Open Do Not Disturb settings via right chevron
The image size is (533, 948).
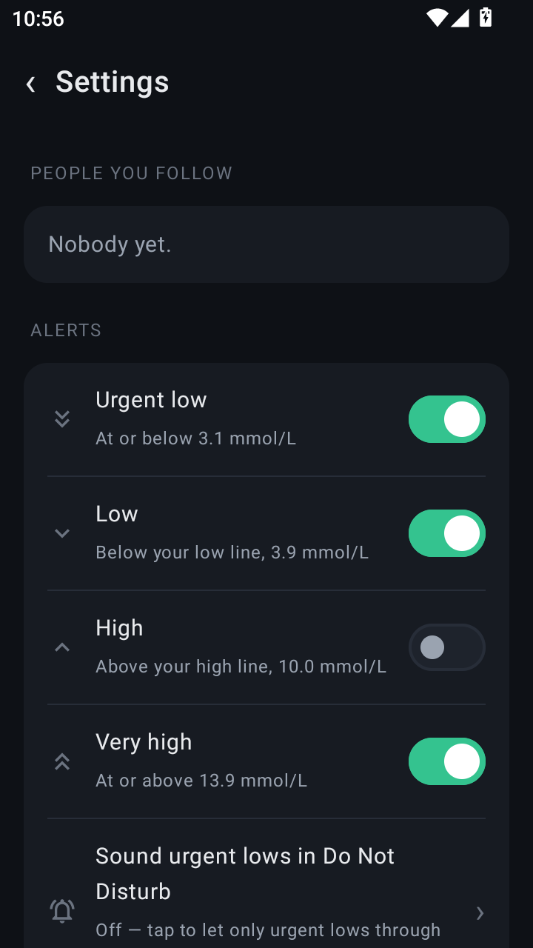[x=480, y=913]
